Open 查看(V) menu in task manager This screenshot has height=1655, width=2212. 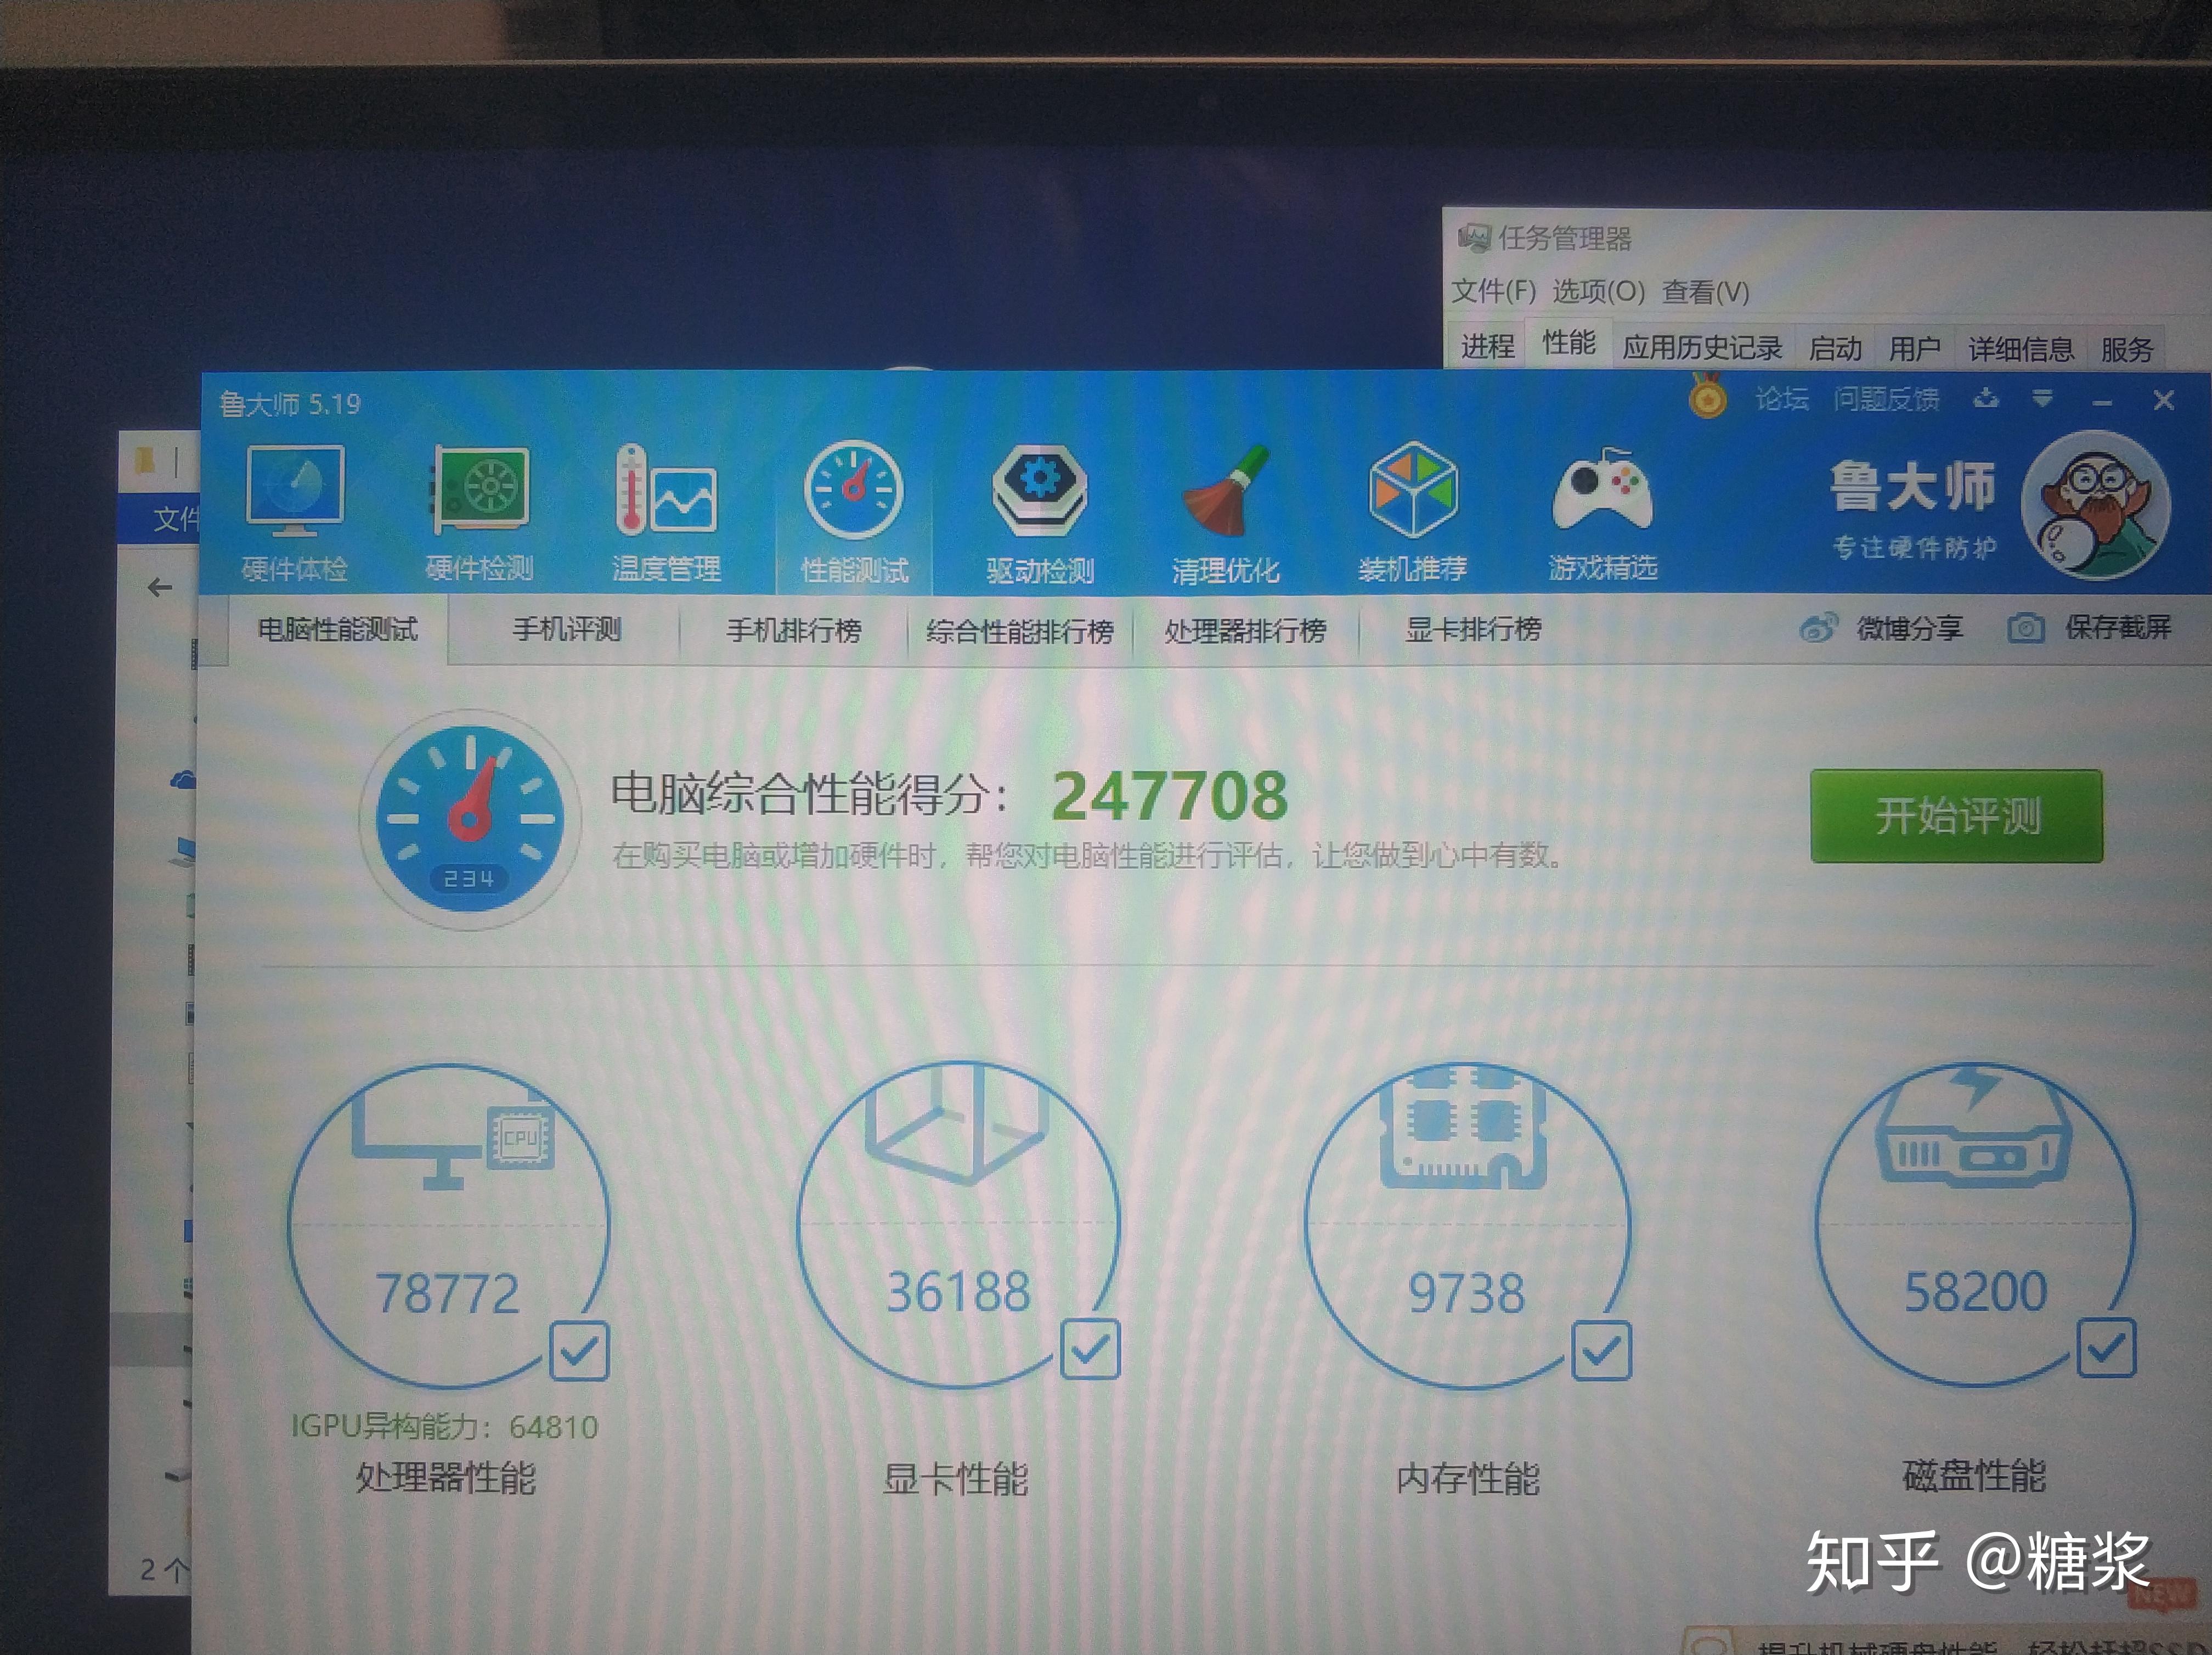1705,292
